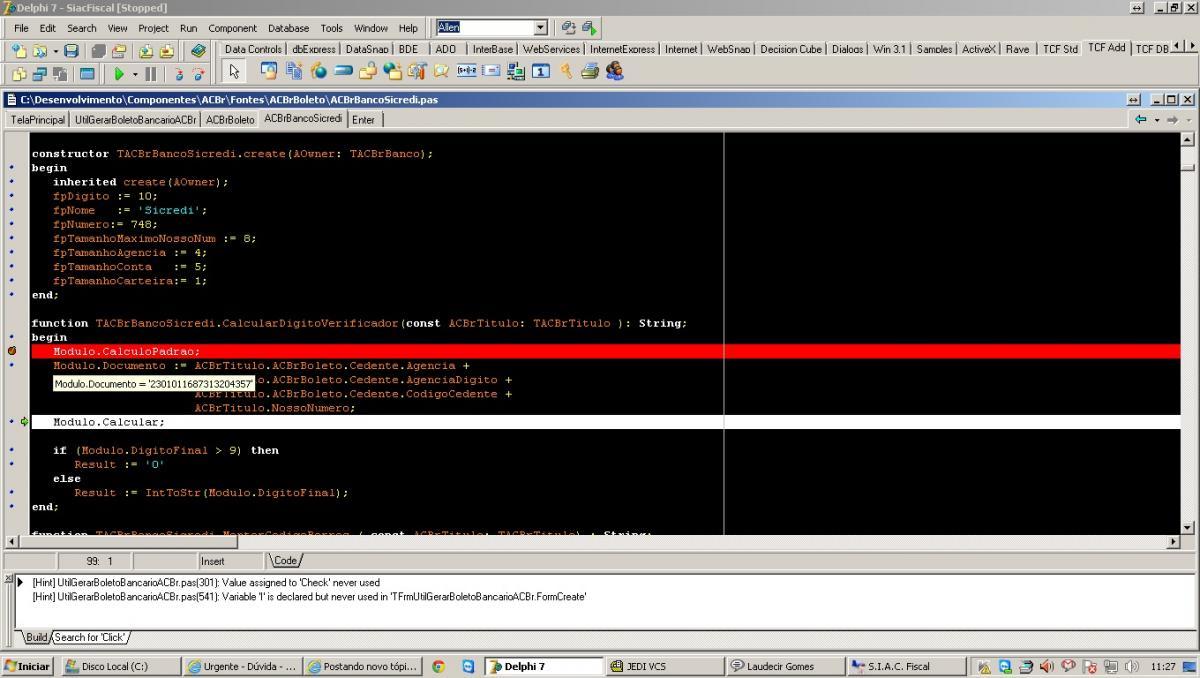Open the Allen desktop layout dropdown
The image size is (1200, 678).
tap(541, 28)
